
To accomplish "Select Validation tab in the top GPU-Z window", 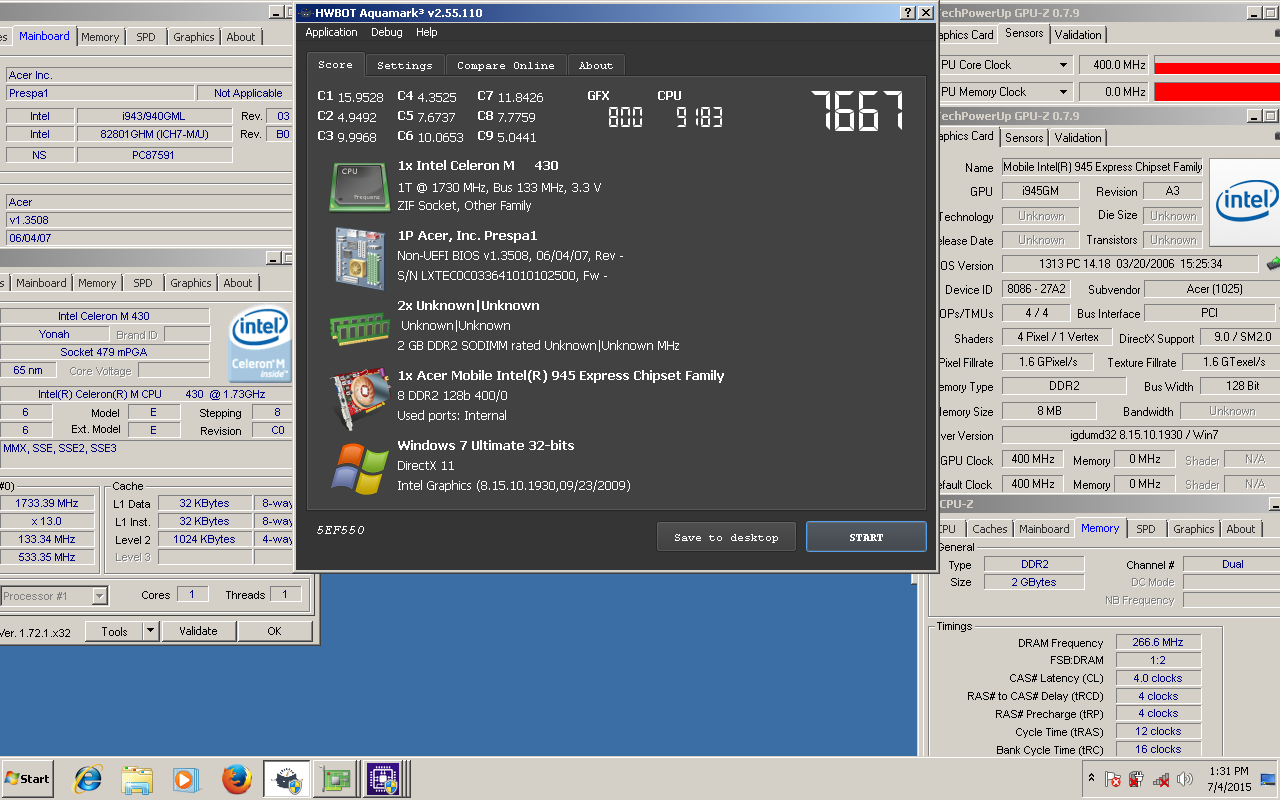I will click(1078, 35).
